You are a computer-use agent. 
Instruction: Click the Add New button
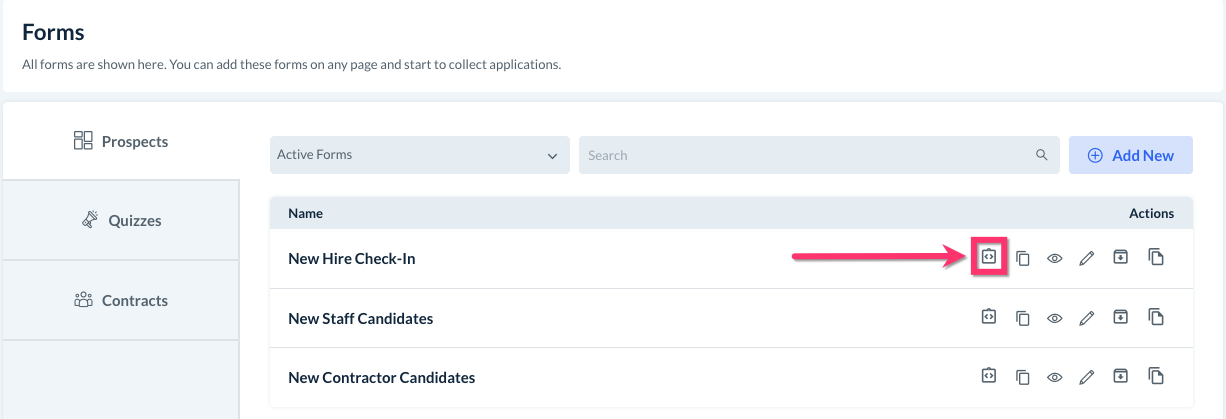(1130, 155)
